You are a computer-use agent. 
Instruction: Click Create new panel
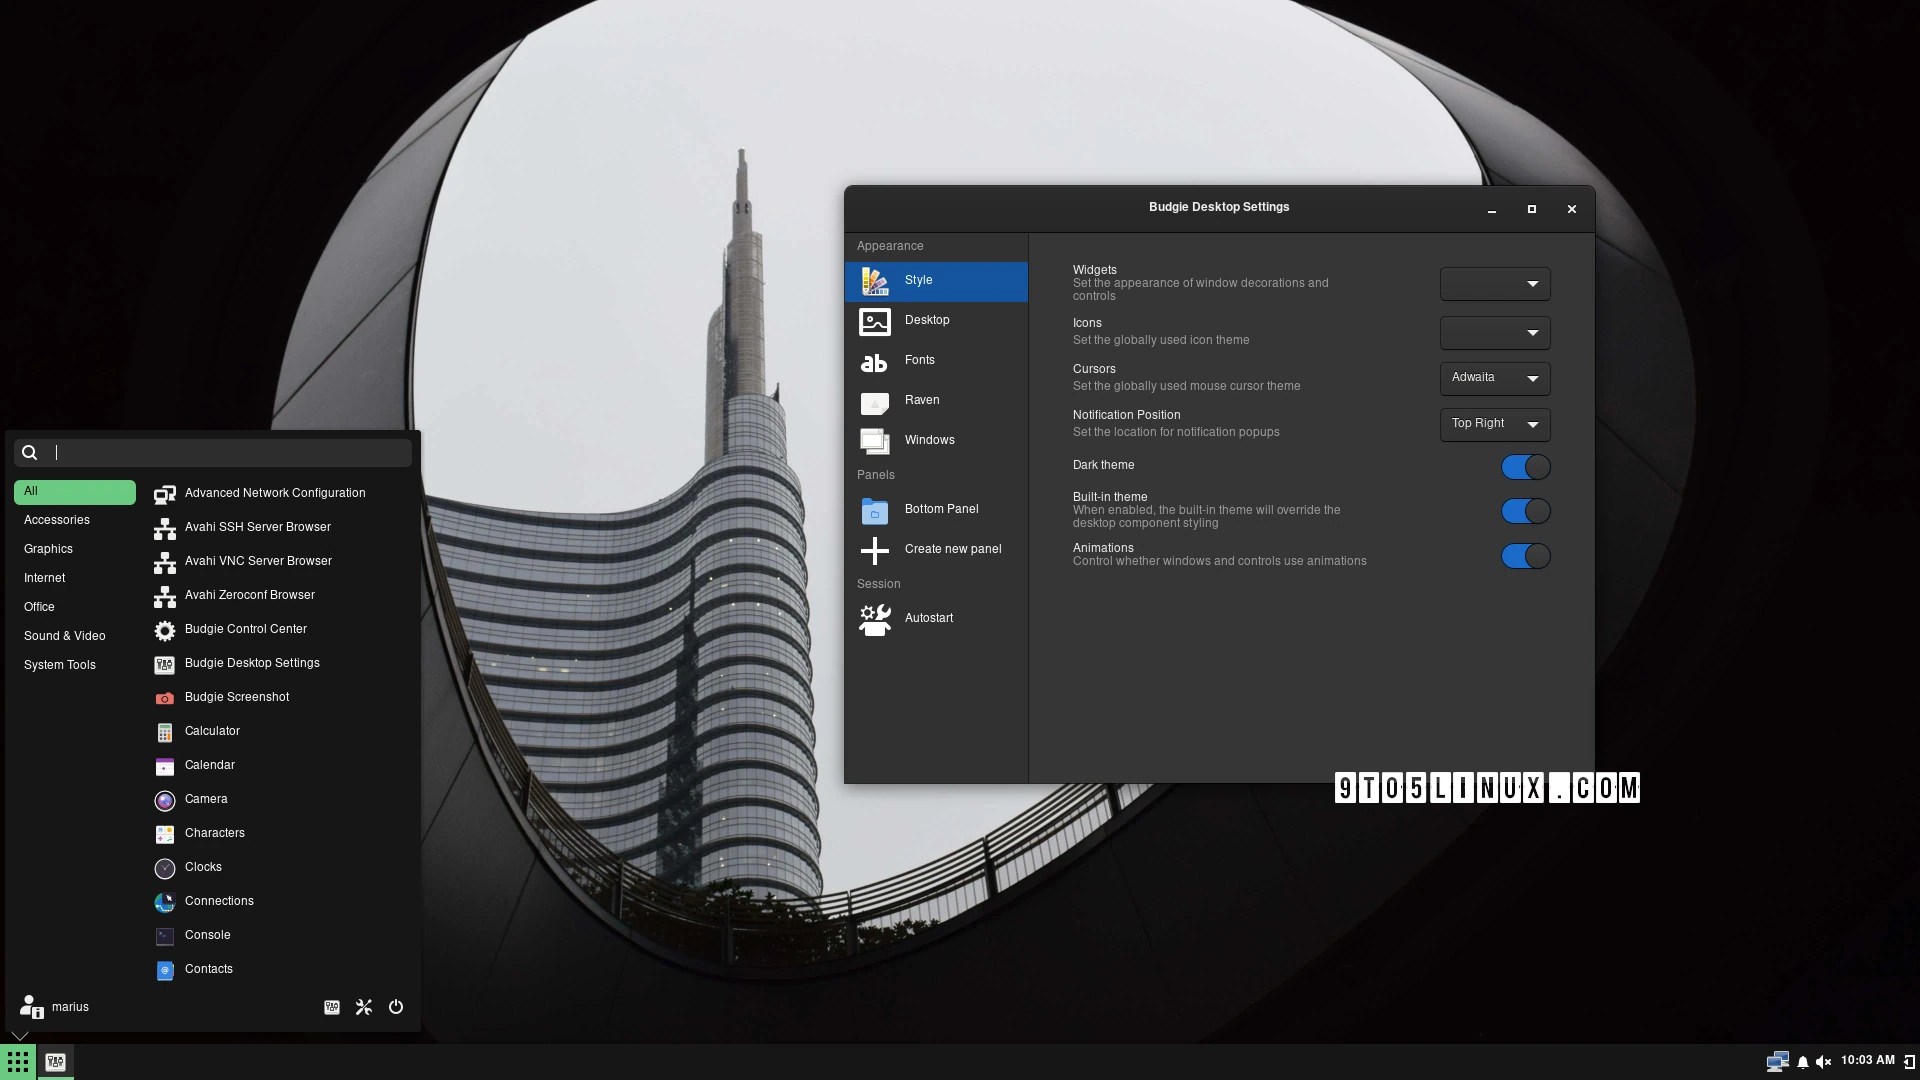[x=936, y=550]
